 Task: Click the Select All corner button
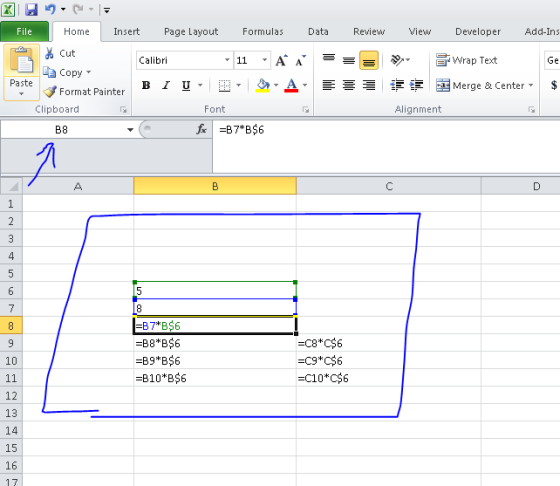[x=11, y=186]
